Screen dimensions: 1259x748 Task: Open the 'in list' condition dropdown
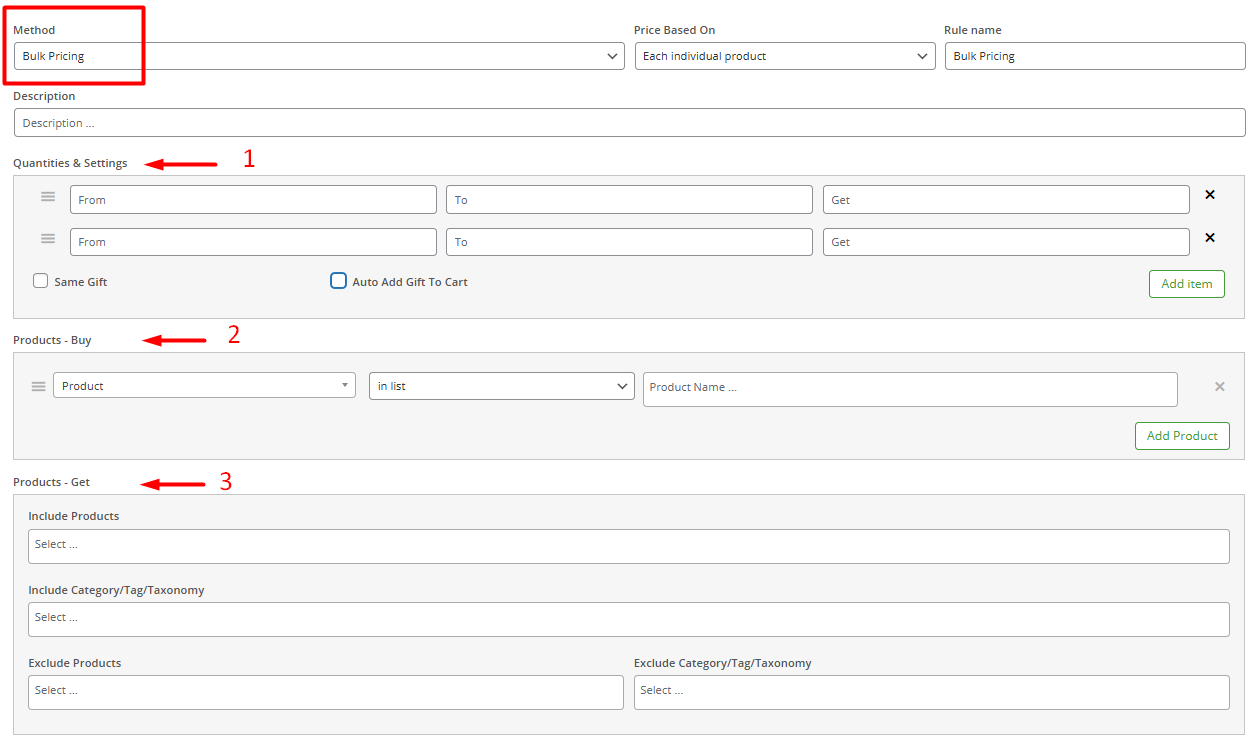[x=501, y=386]
